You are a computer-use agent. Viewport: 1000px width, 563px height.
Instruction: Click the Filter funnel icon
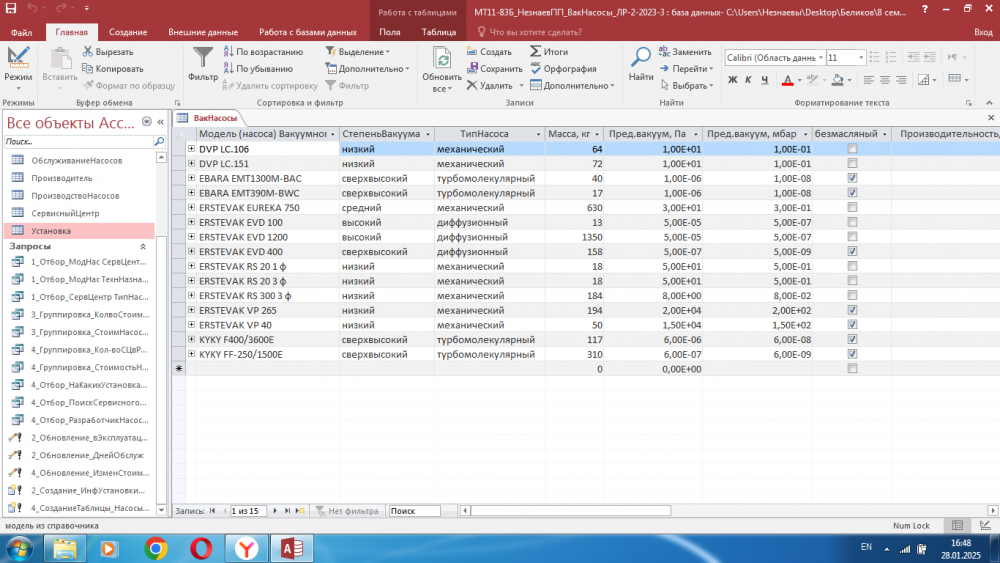[202, 57]
